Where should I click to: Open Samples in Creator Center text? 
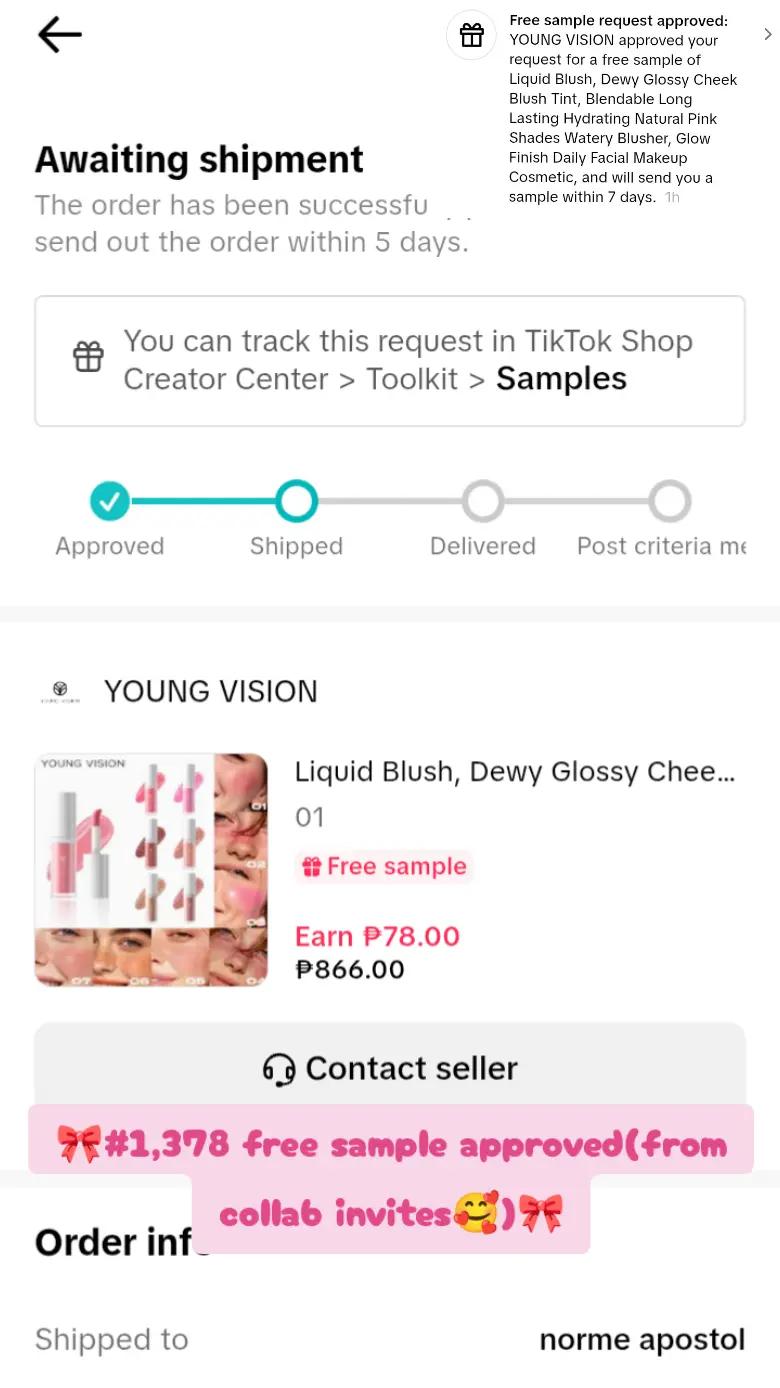pyautogui.click(x=562, y=379)
